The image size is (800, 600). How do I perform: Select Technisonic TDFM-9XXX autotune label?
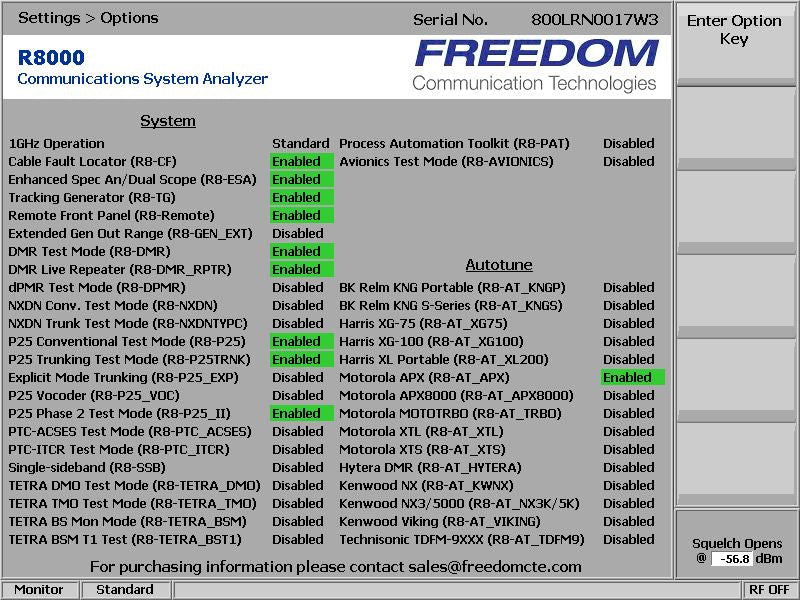pos(462,539)
